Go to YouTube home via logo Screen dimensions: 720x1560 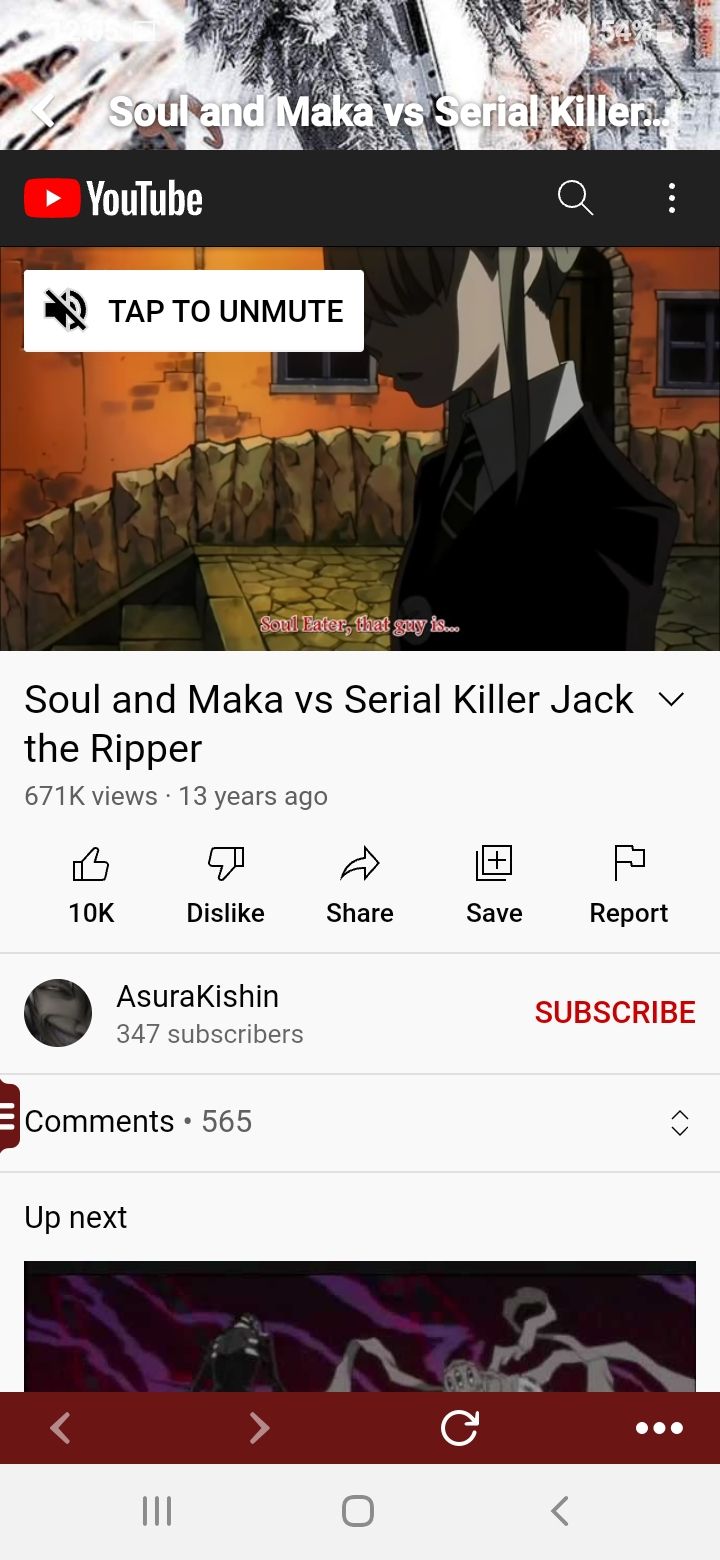[x=114, y=199]
